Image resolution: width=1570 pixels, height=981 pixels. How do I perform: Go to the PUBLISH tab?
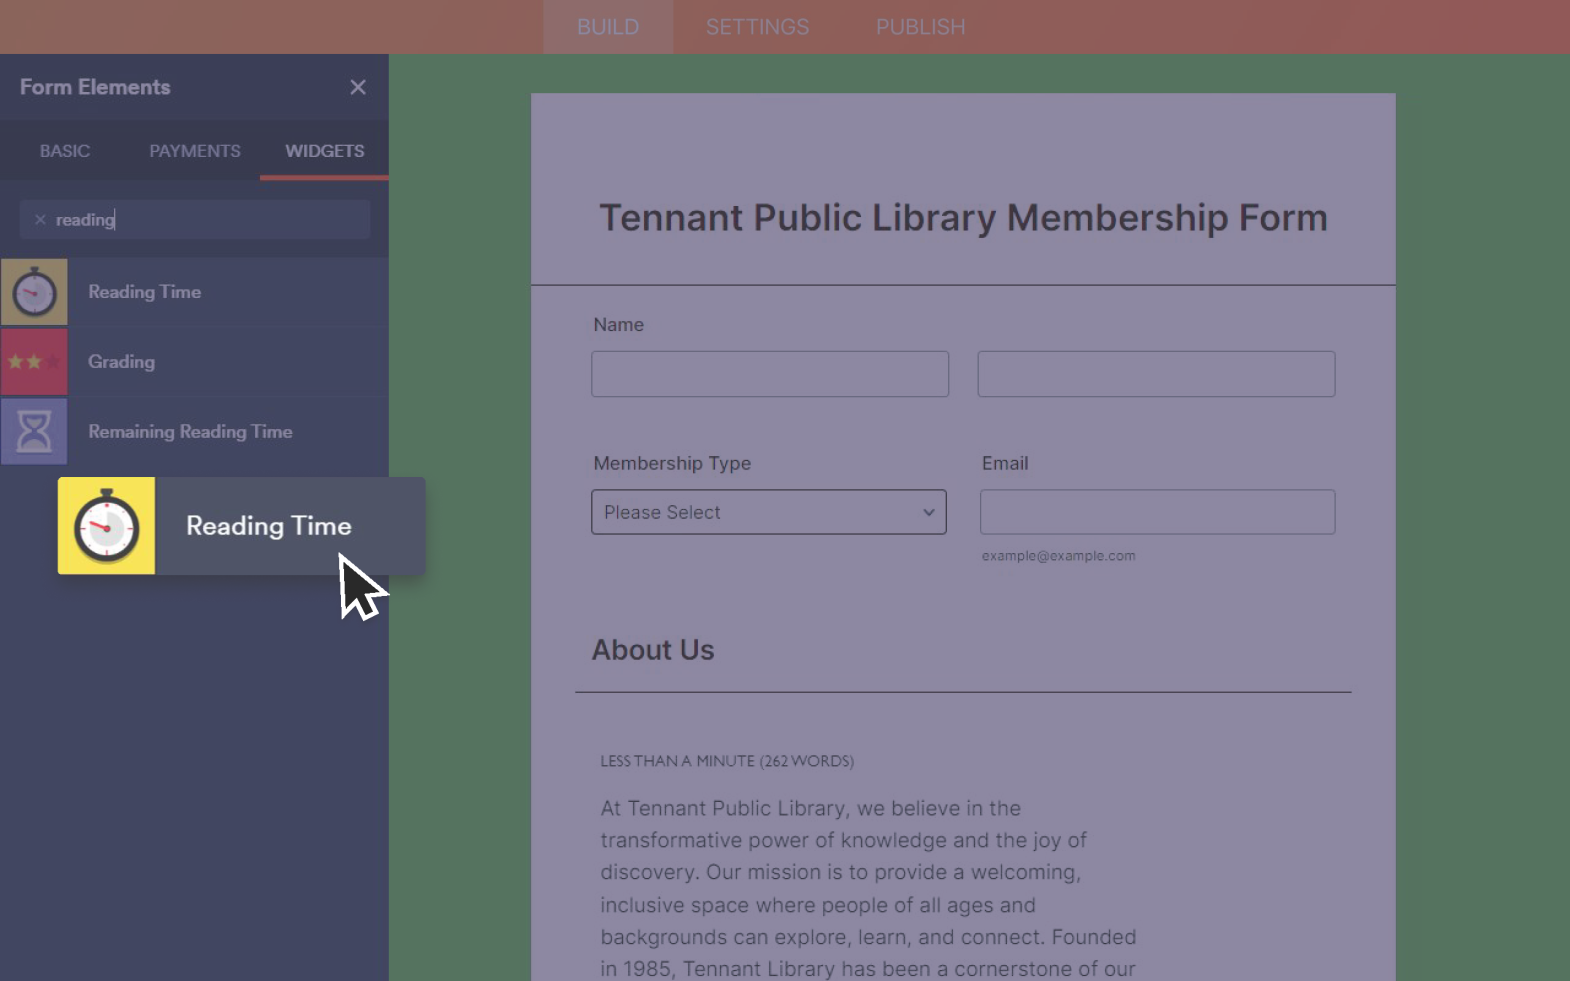click(920, 27)
